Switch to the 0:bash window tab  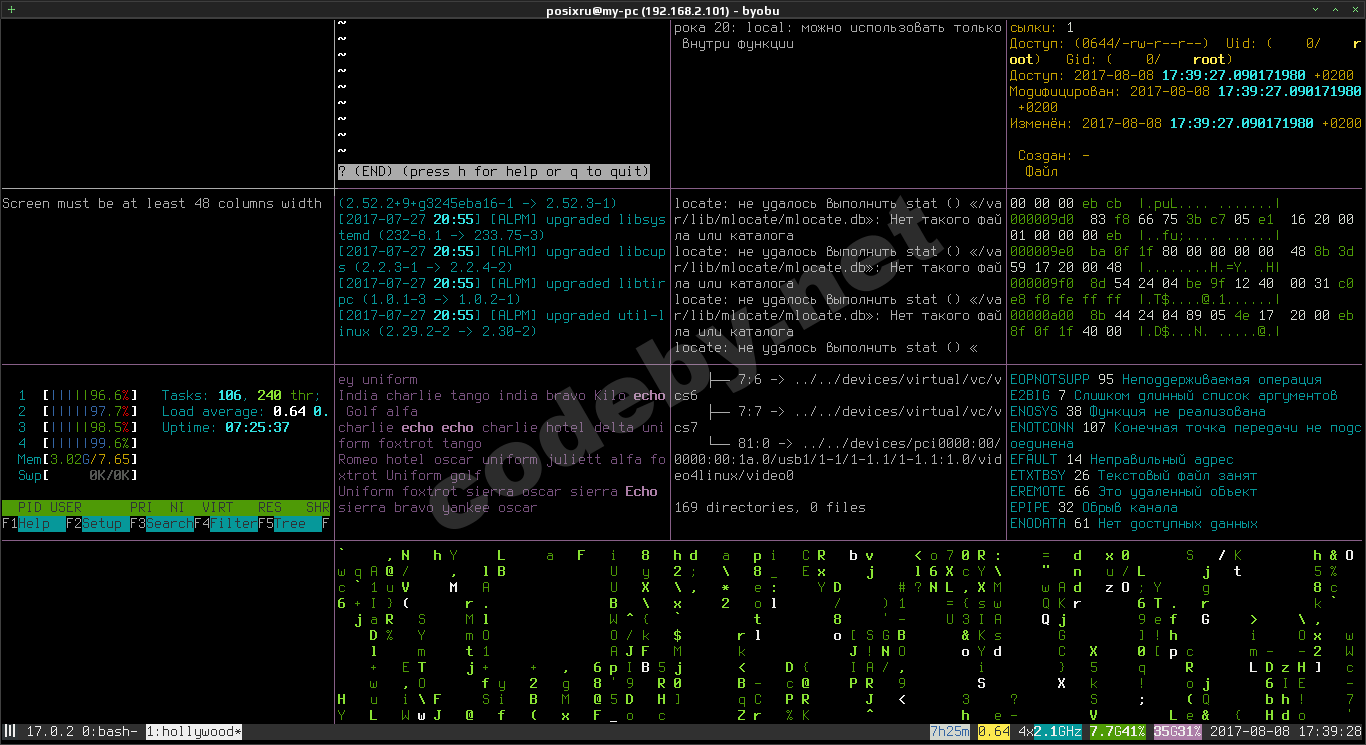pos(108,732)
